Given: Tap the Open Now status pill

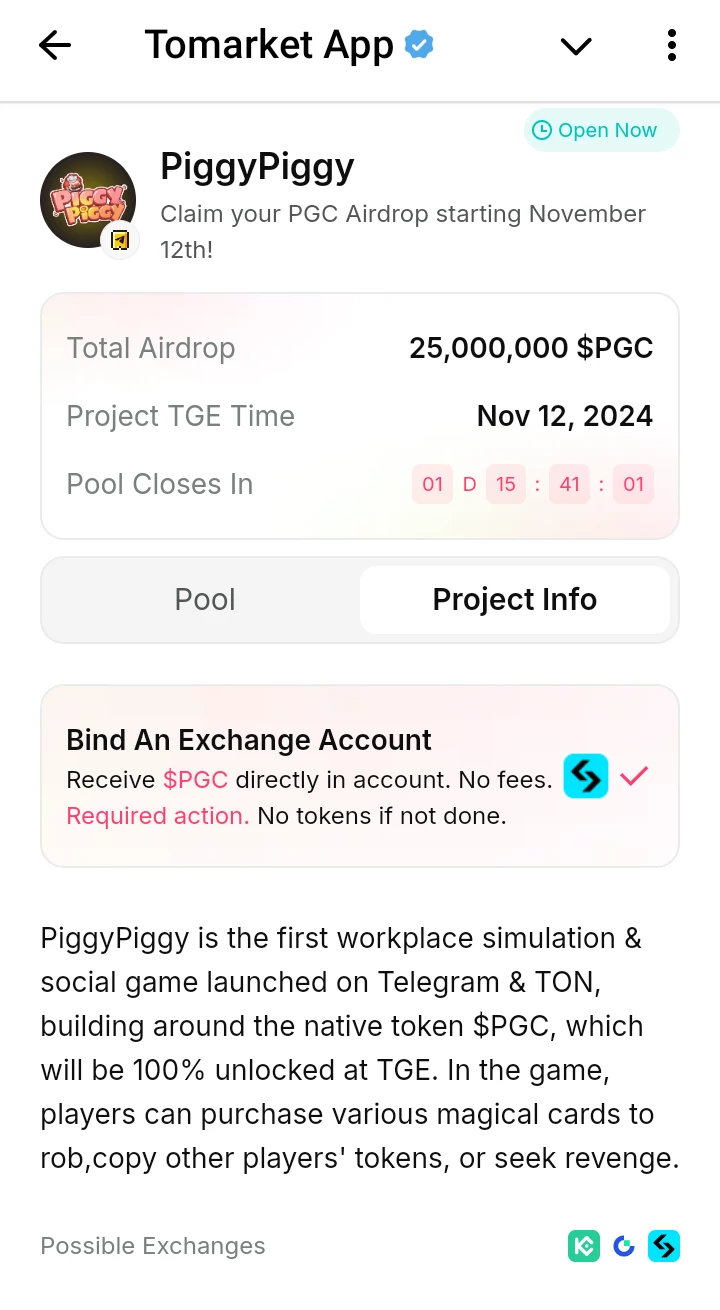Looking at the screenshot, I should 601,130.
